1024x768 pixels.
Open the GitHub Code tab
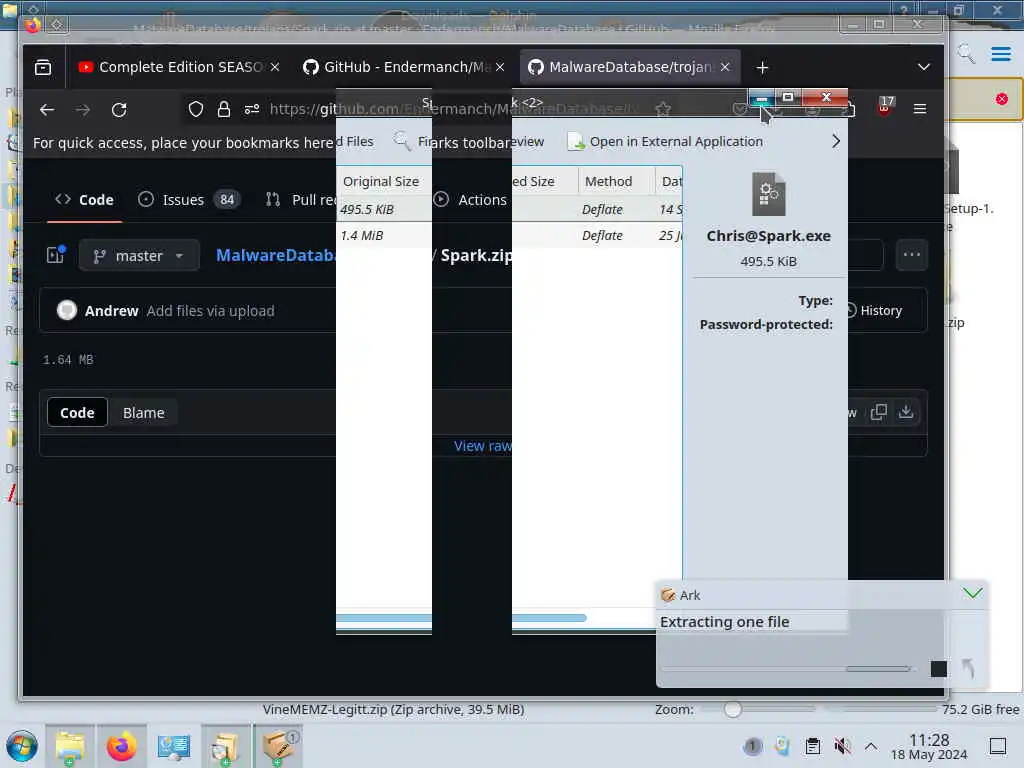[85, 200]
